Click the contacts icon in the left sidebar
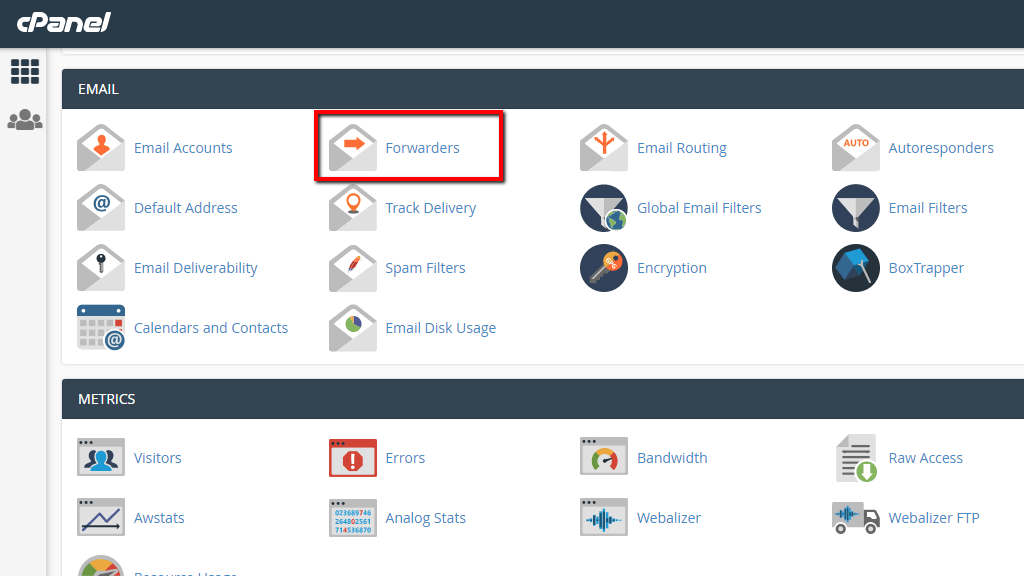The image size is (1024, 576). point(24,119)
